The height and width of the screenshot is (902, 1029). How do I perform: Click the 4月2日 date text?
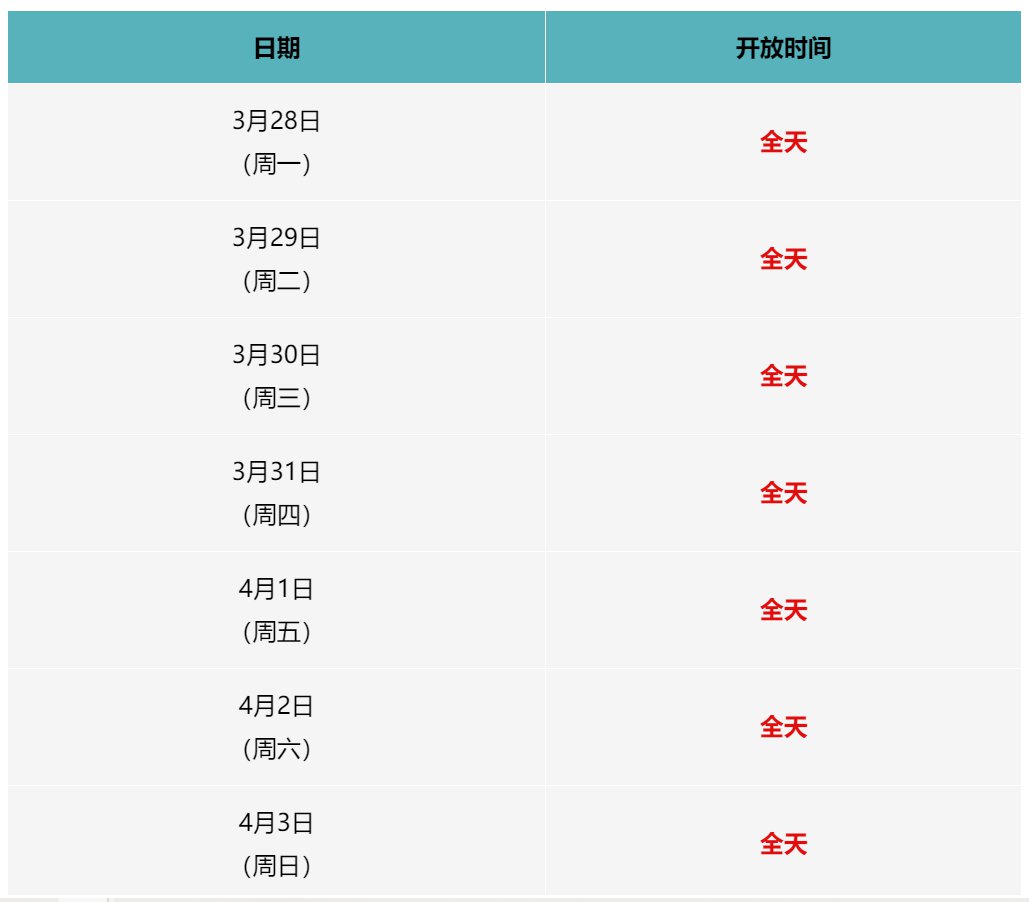pyautogui.click(x=276, y=706)
